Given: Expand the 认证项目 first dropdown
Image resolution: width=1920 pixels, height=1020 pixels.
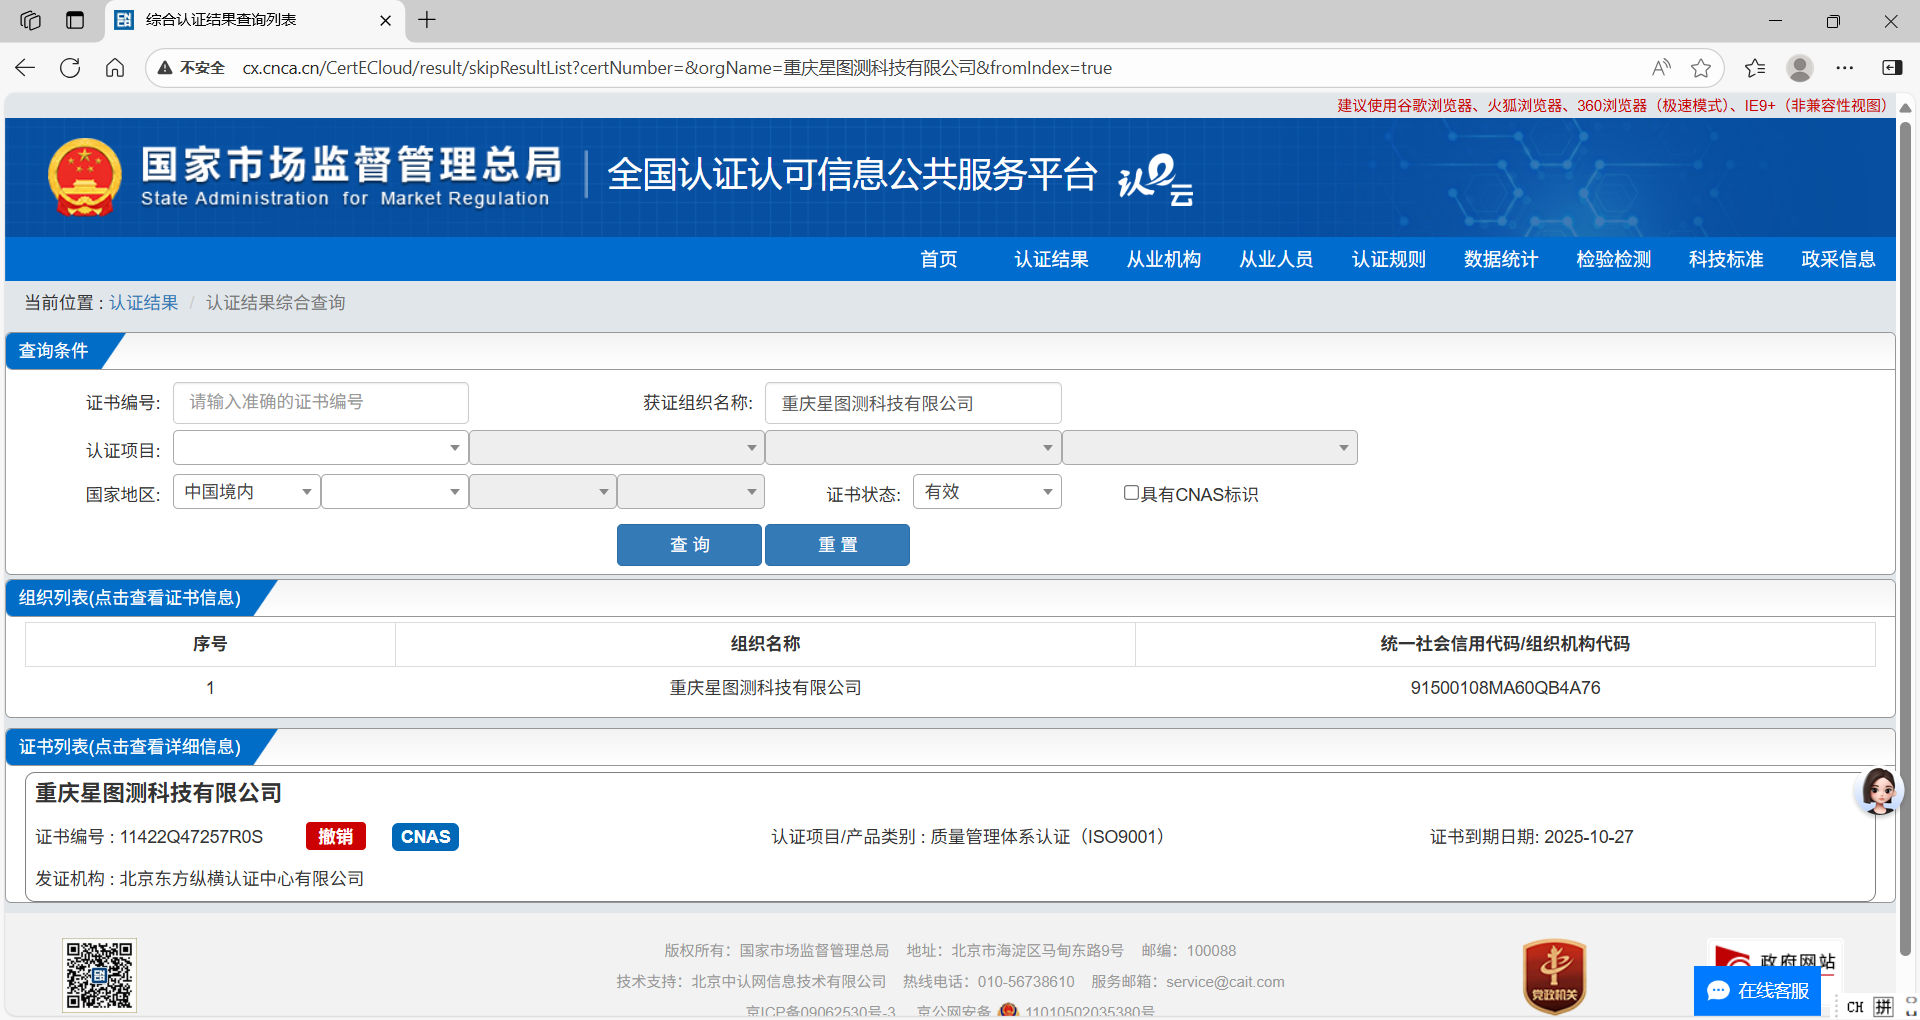Looking at the screenshot, I should click(x=320, y=448).
